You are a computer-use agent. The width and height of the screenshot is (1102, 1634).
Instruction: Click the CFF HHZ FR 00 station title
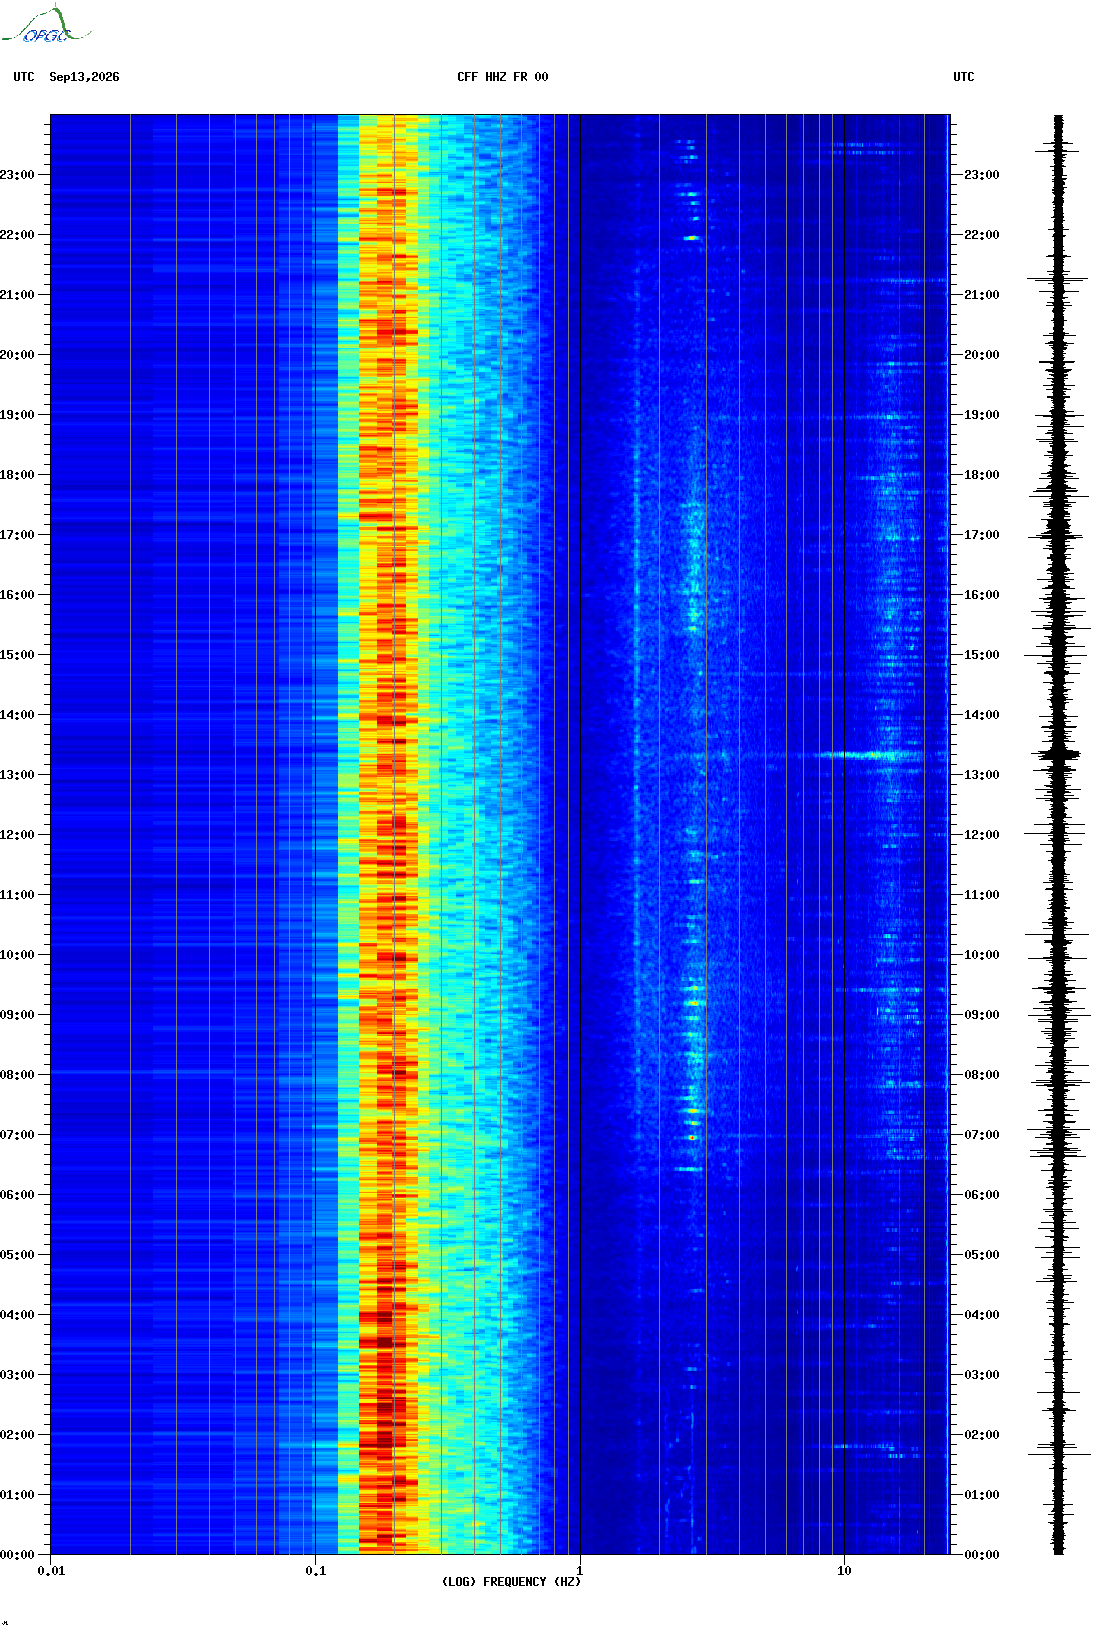502,77
